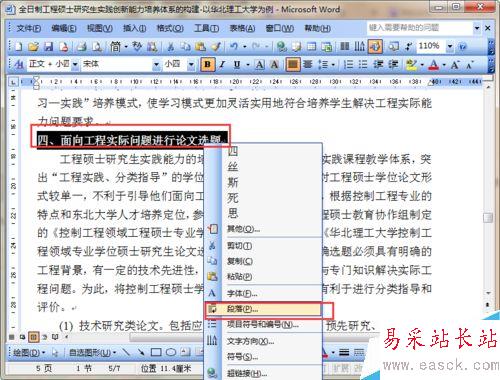Viewport: 500px width, 380px height.
Task: Click the Insert Table toolbar icon
Action: (312, 47)
